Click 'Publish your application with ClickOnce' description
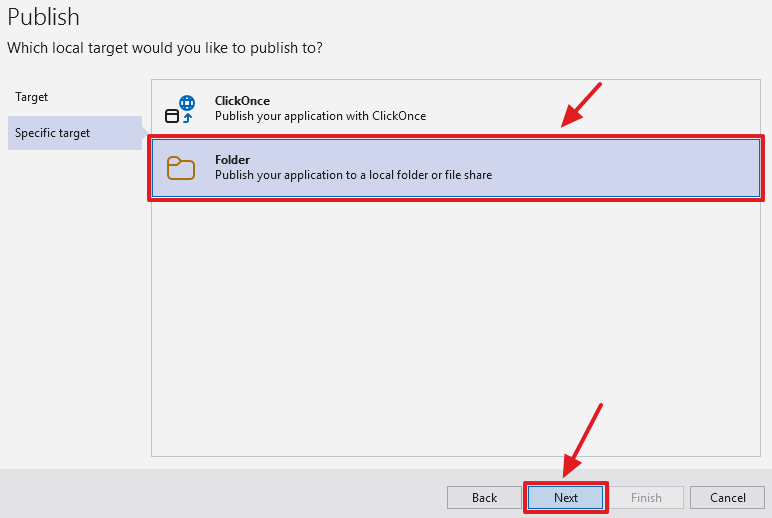 320,116
